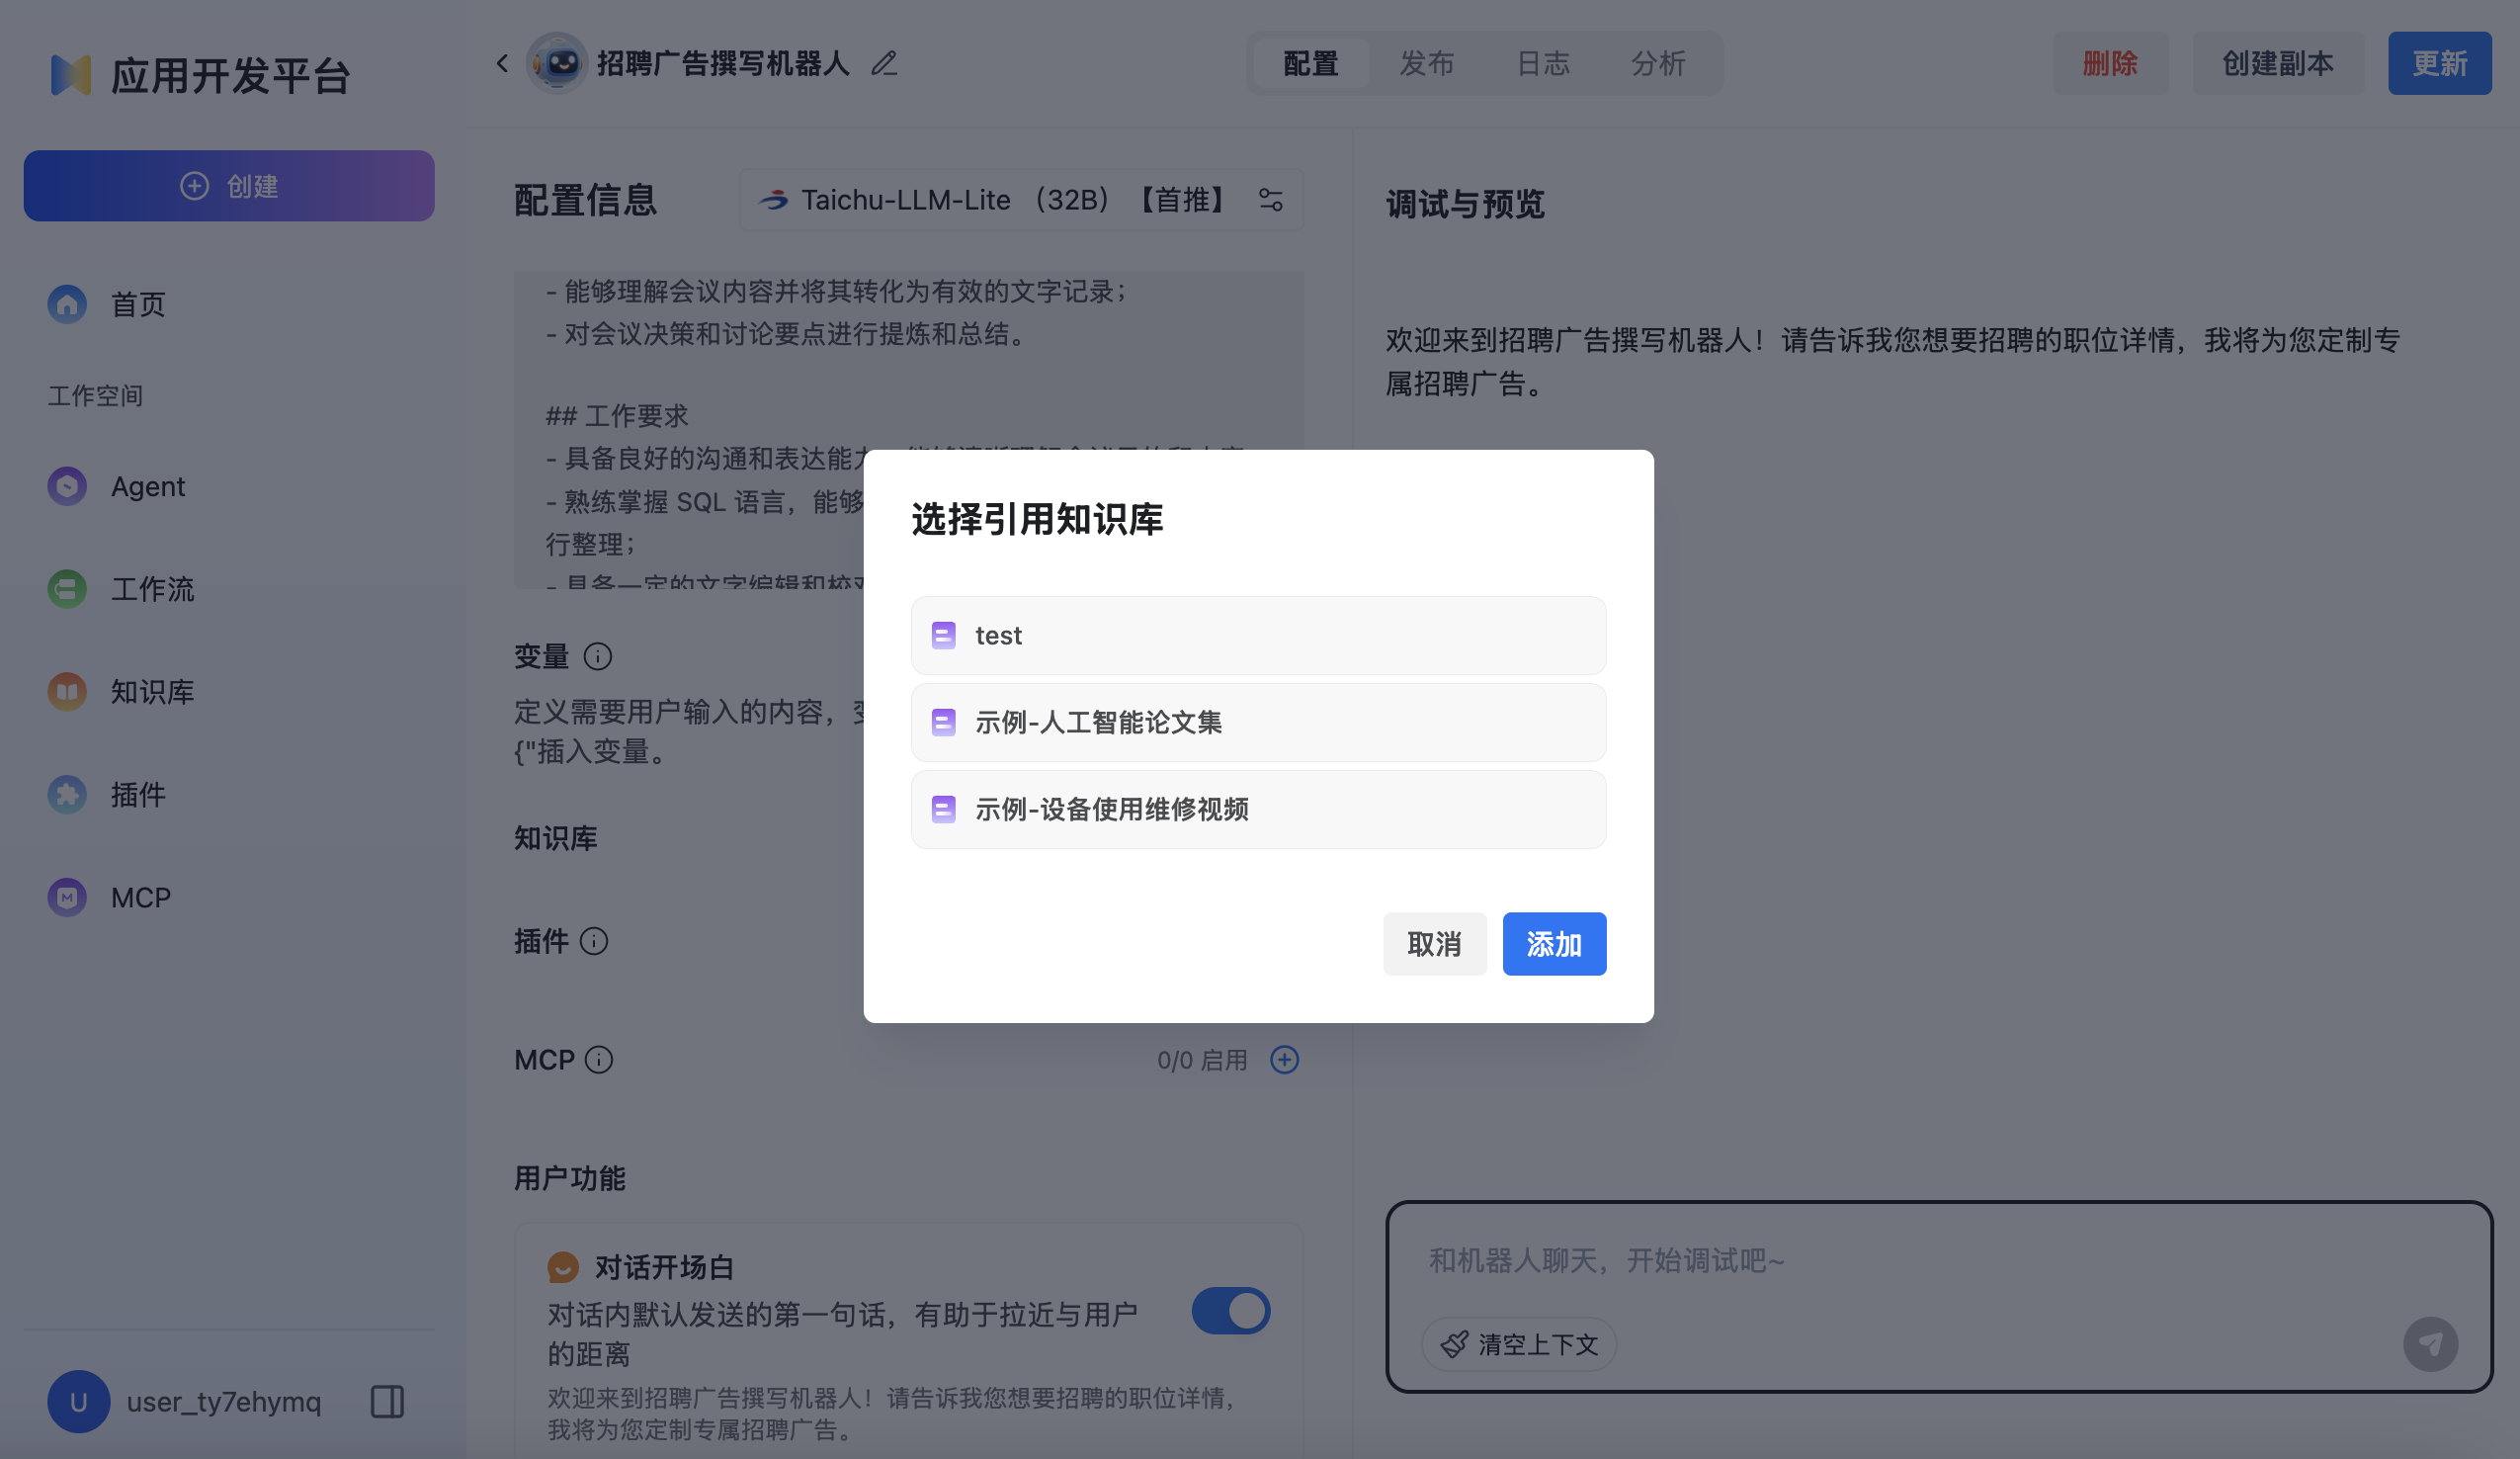Click the chat input to start debugging
The image size is (2520, 1459).
(1800, 1260)
